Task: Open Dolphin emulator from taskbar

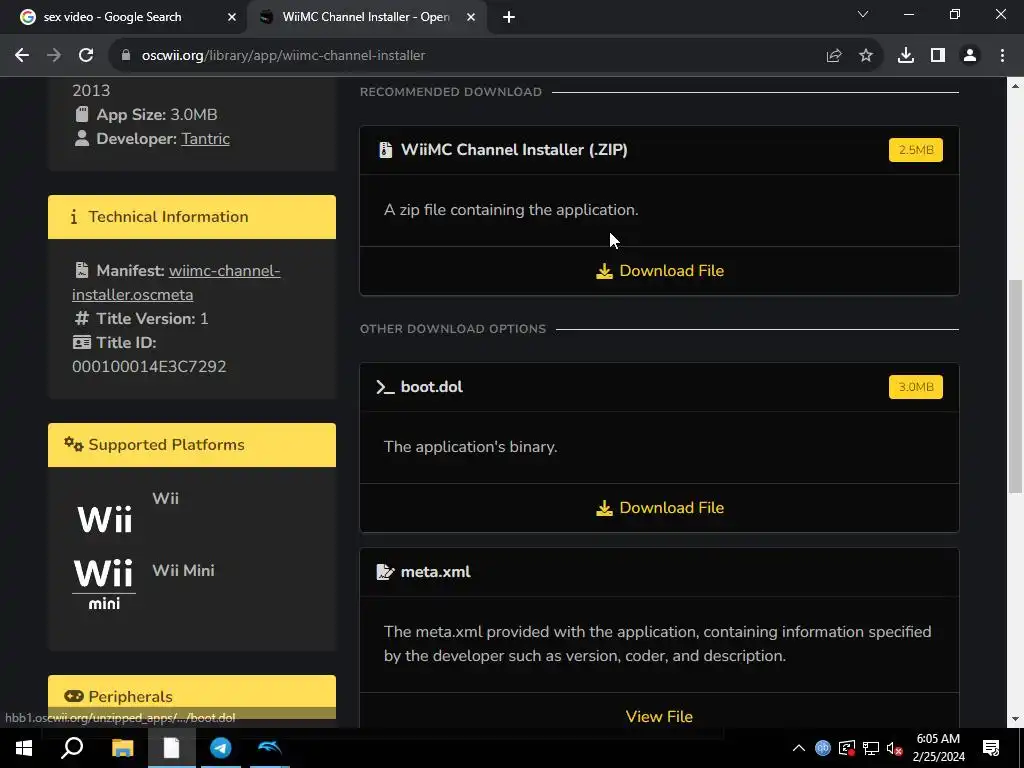Action: (x=270, y=748)
